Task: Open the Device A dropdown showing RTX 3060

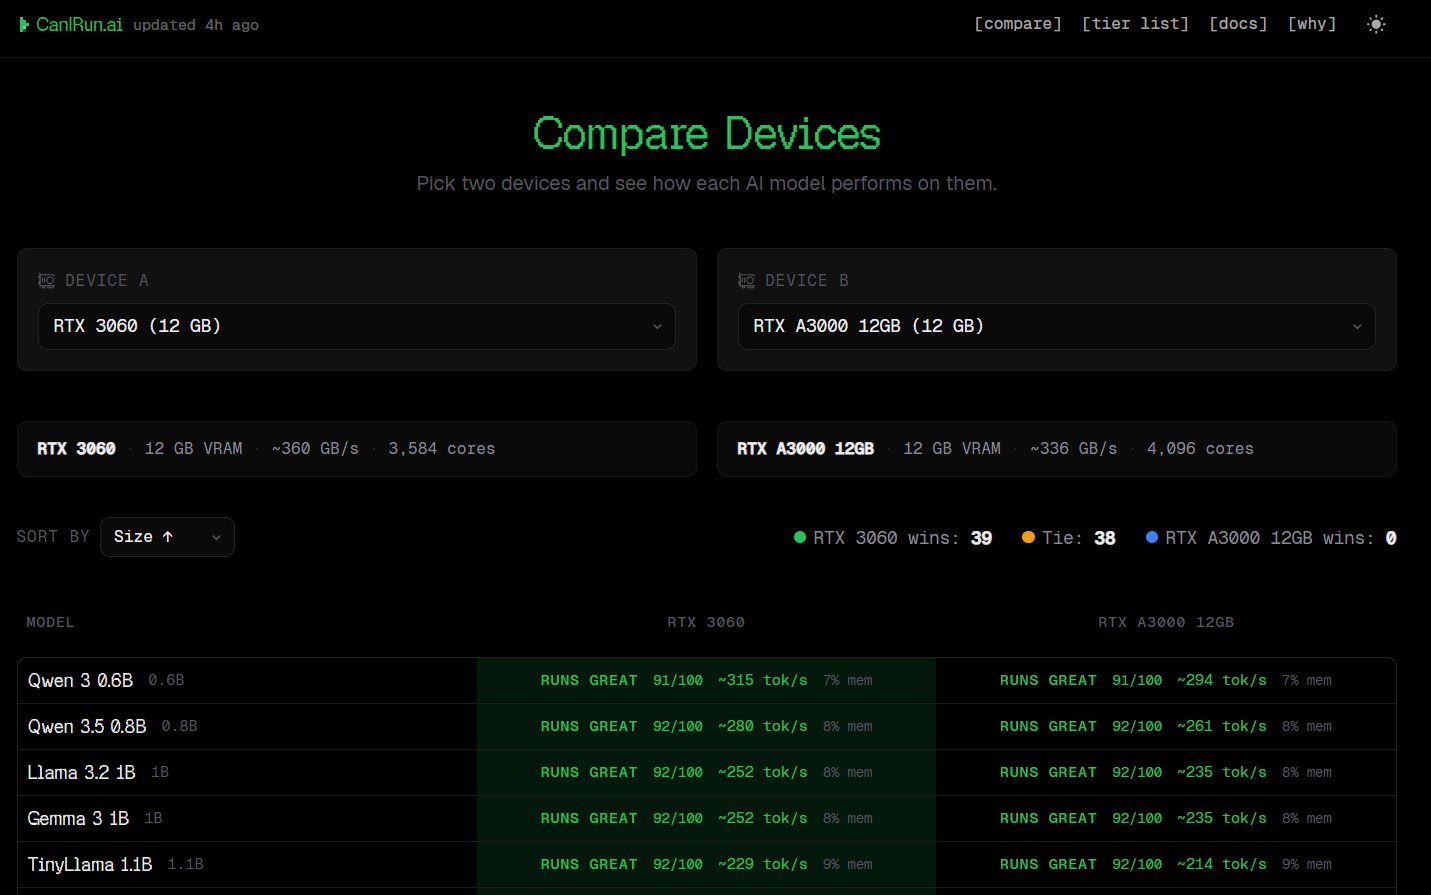Action: 356,326
